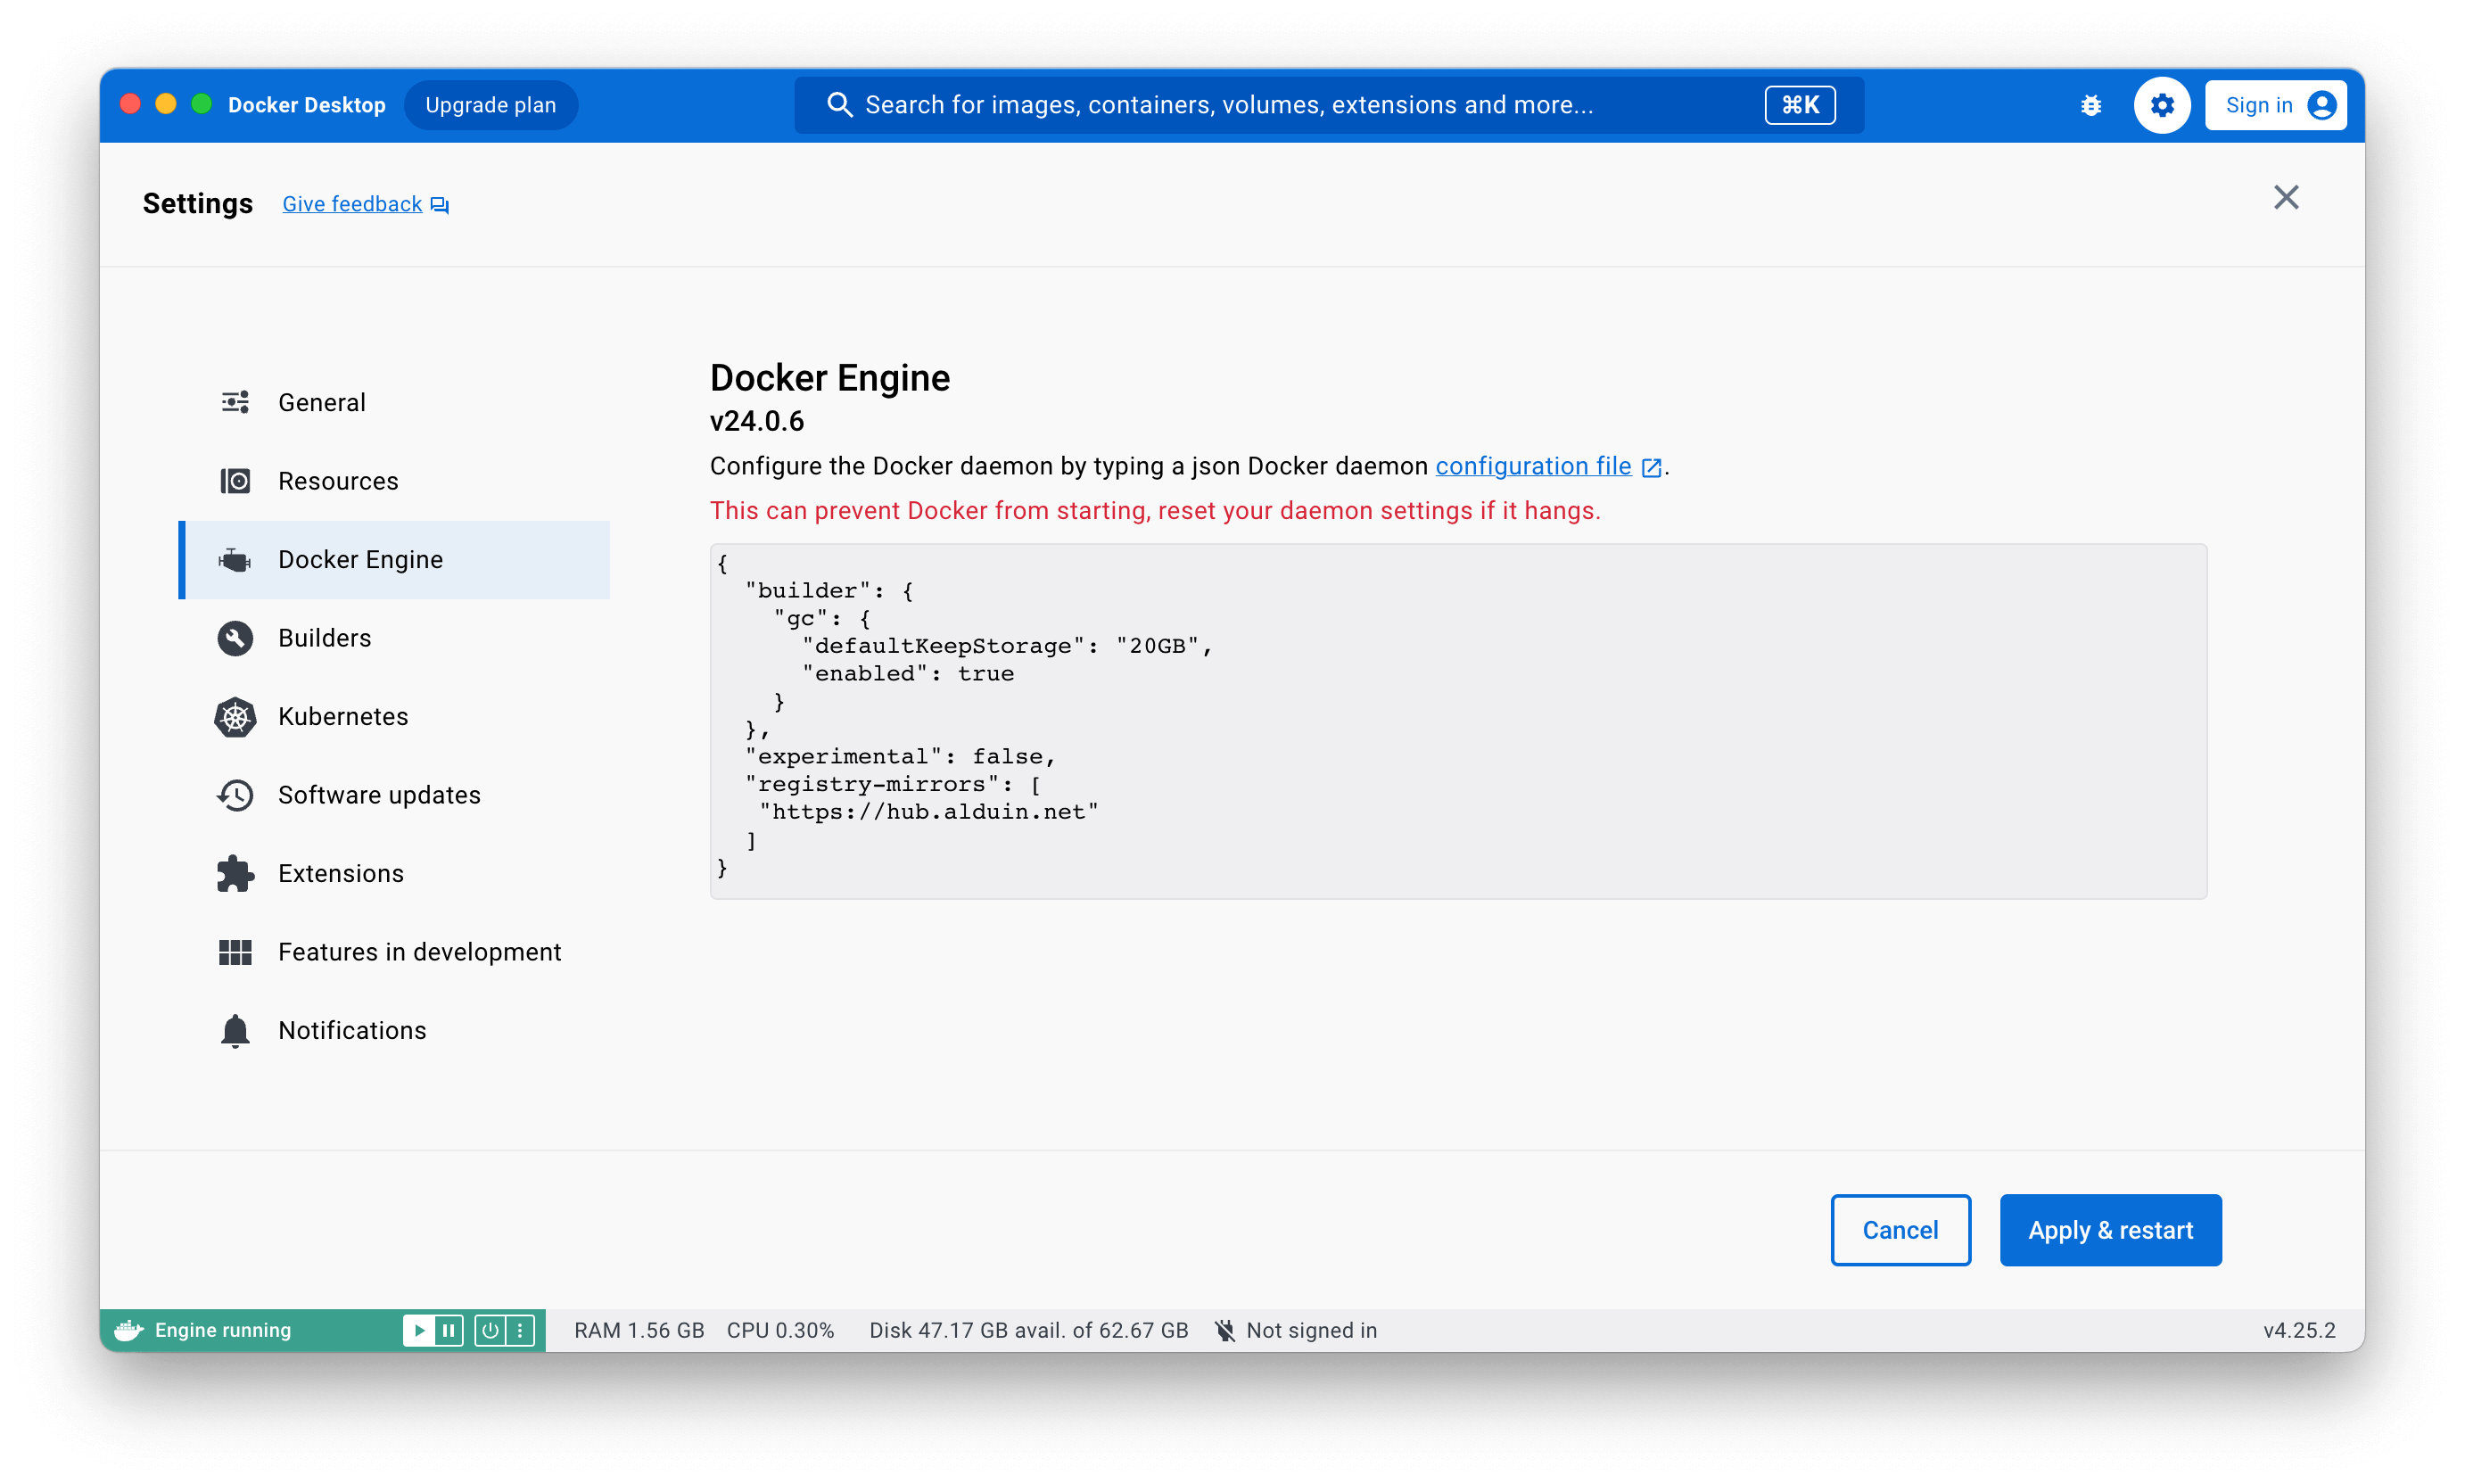Screen dimensions: 2465x1484
Task: Click the not signed in plug icon
Action: pyautogui.click(x=1224, y=1330)
